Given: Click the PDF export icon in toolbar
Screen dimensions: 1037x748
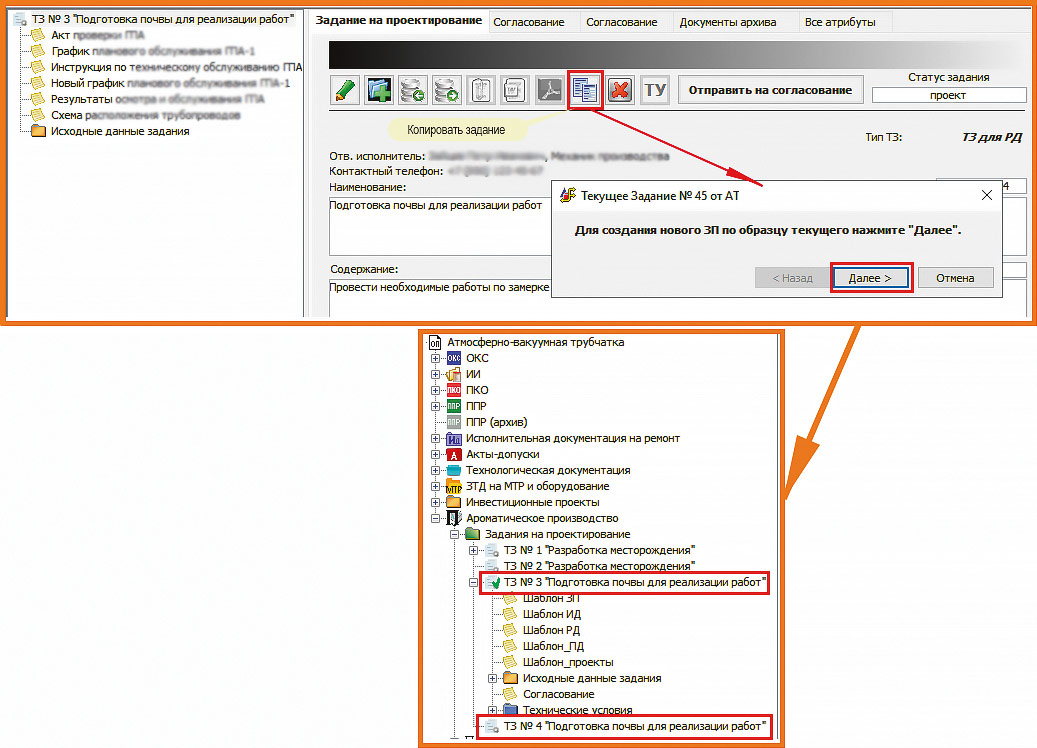Looking at the screenshot, I should point(549,90).
